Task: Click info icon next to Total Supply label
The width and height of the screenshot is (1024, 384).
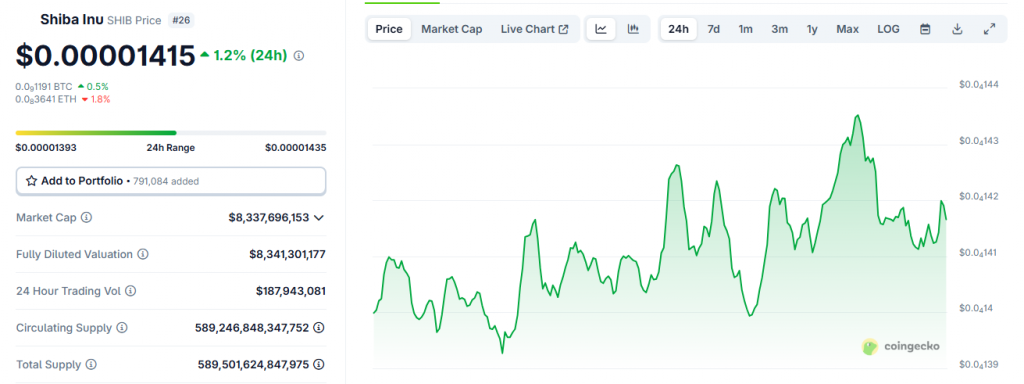Action: pyautogui.click(x=91, y=364)
